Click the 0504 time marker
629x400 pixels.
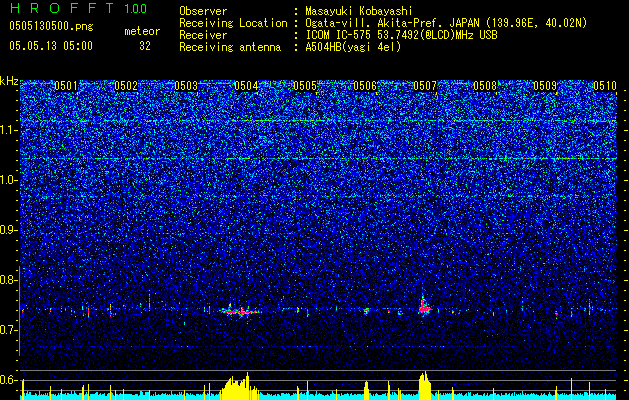(246, 86)
